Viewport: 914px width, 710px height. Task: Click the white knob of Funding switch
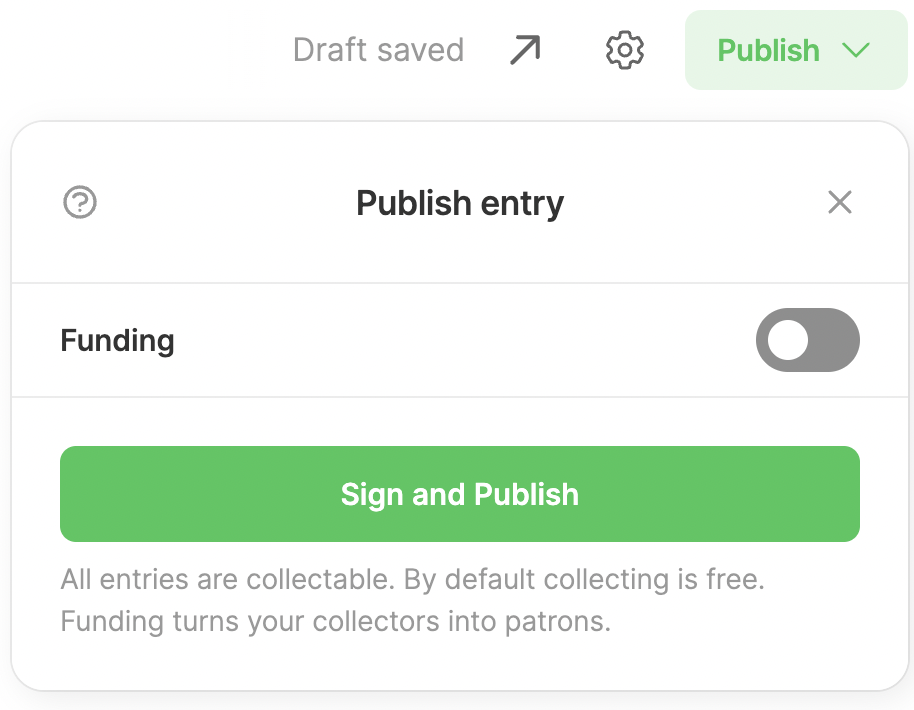[788, 340]
